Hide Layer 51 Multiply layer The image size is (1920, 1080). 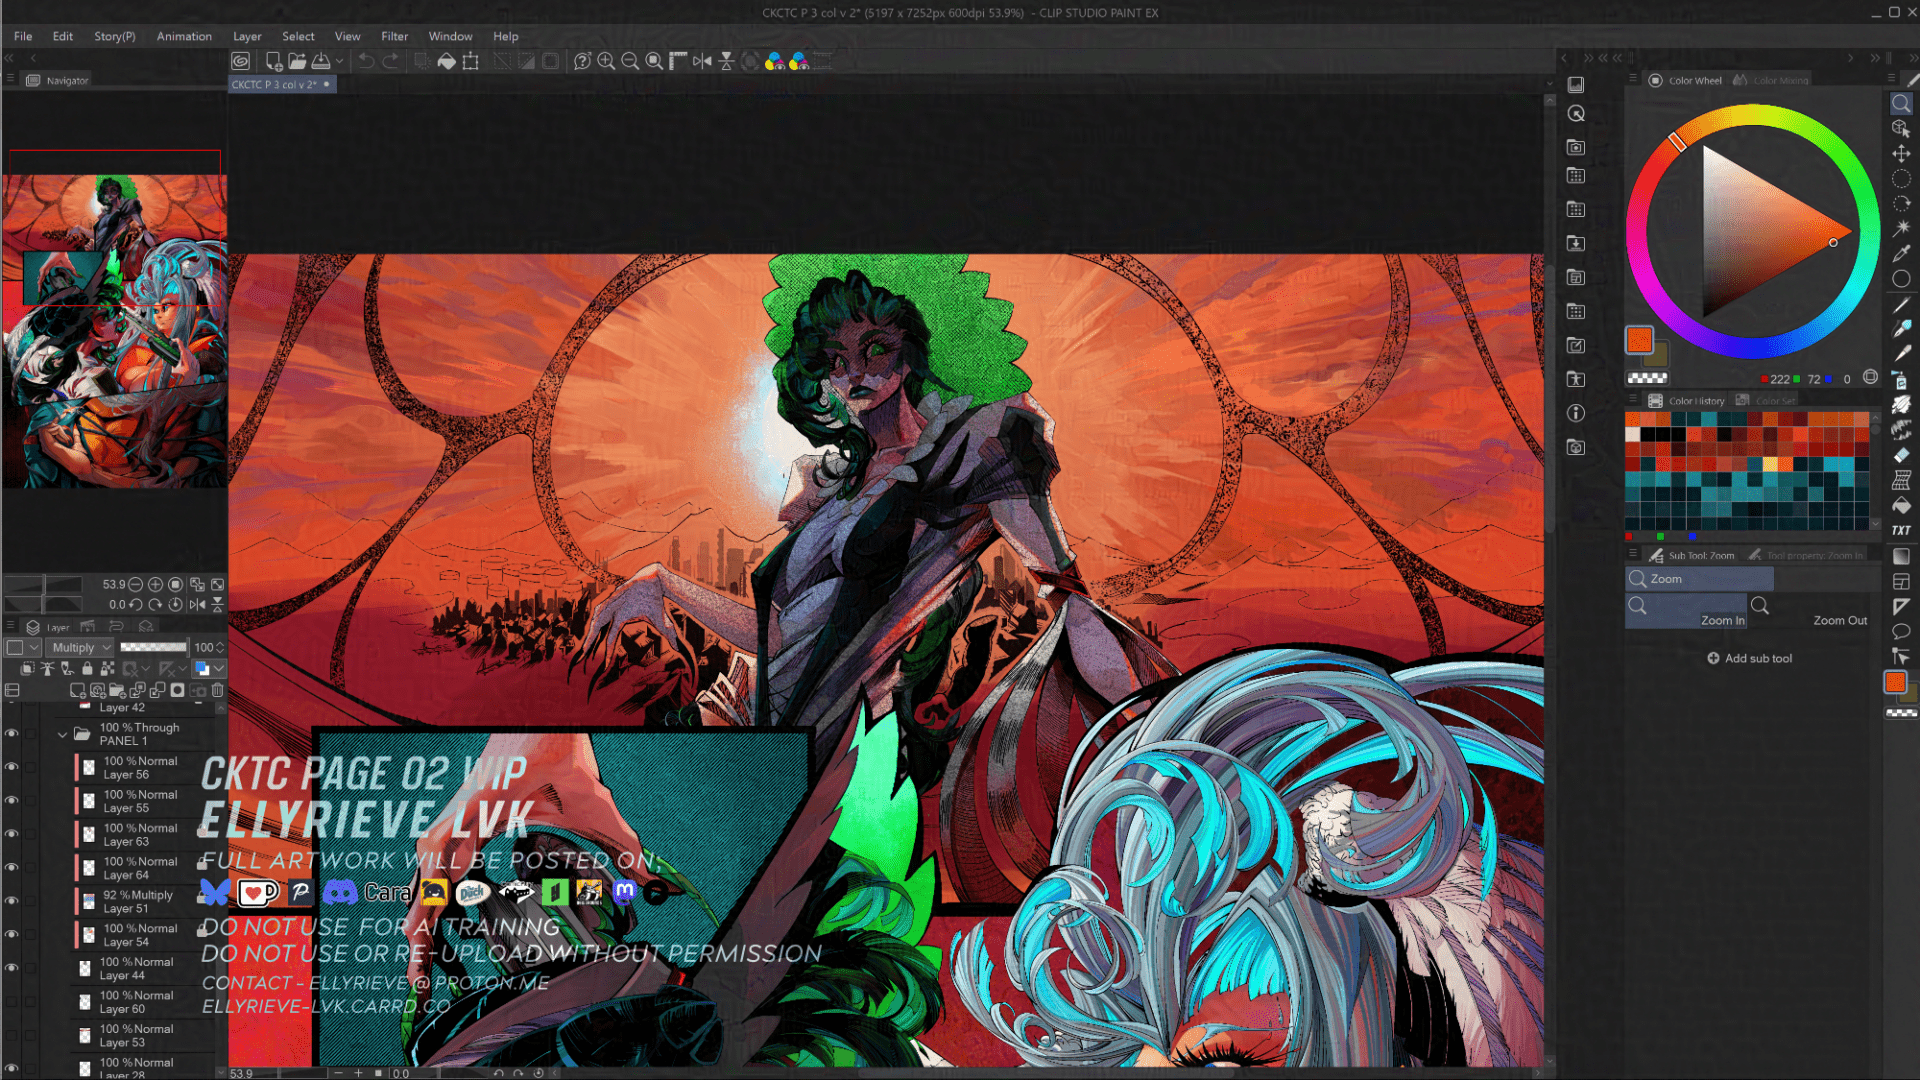click(12, 901)
